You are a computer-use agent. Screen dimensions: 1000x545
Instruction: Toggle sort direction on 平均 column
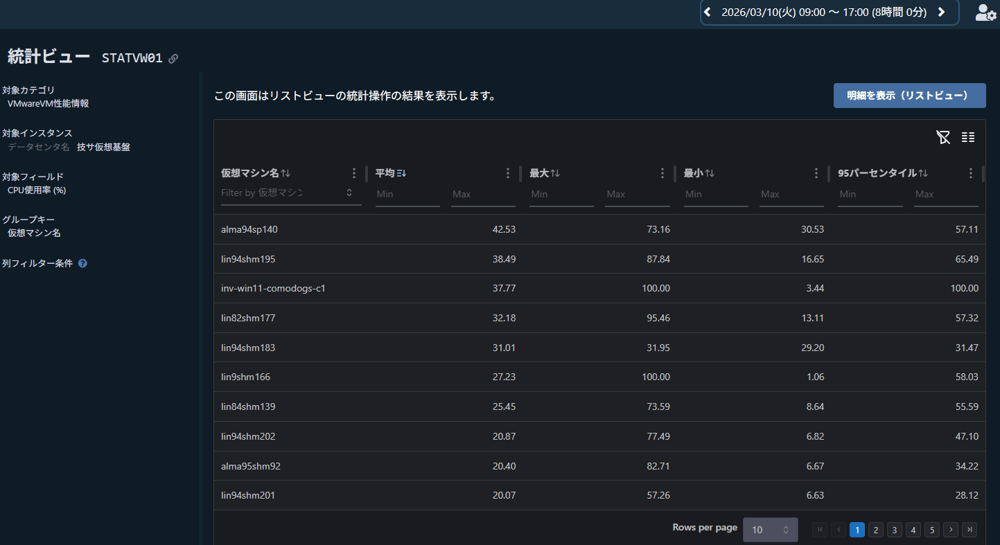tap(401, 173)
